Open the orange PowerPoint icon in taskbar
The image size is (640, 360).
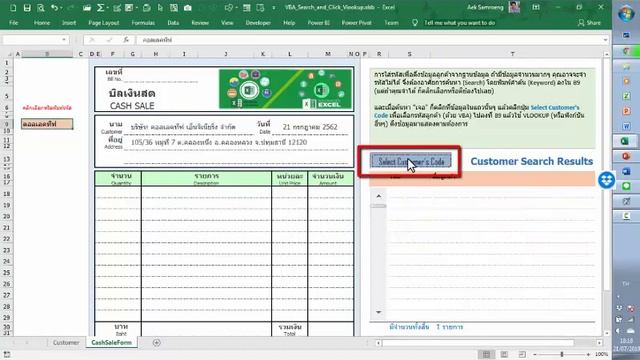[626, 111]
